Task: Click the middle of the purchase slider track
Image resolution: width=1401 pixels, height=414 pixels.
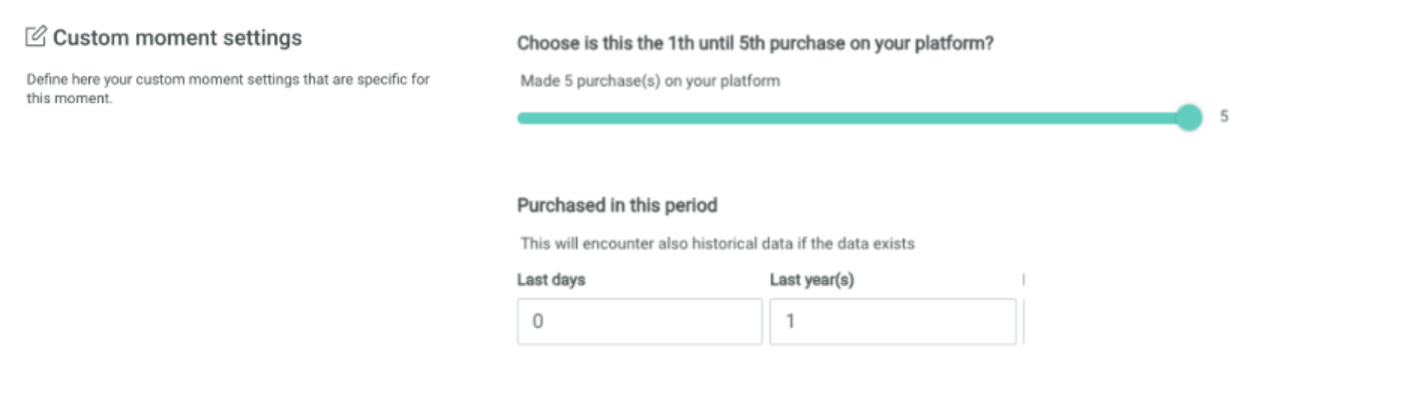Action: pos(850,118)
